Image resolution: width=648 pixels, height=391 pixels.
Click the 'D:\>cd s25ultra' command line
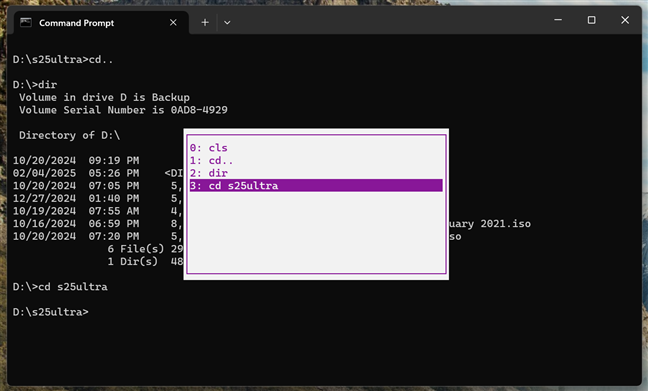[x=60, y=287]
